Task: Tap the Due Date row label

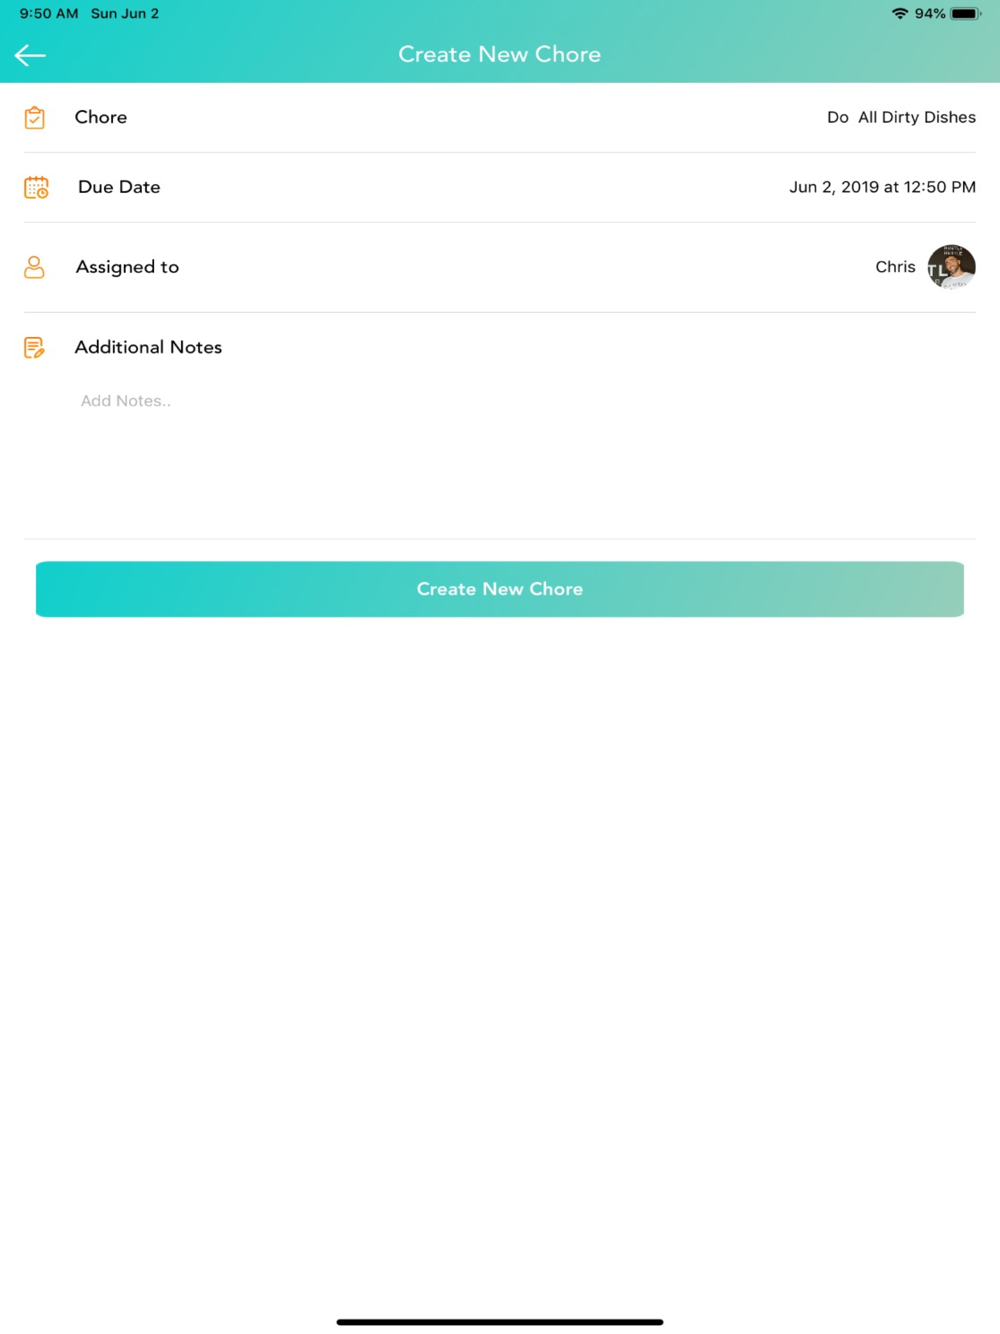Action: 119,187
